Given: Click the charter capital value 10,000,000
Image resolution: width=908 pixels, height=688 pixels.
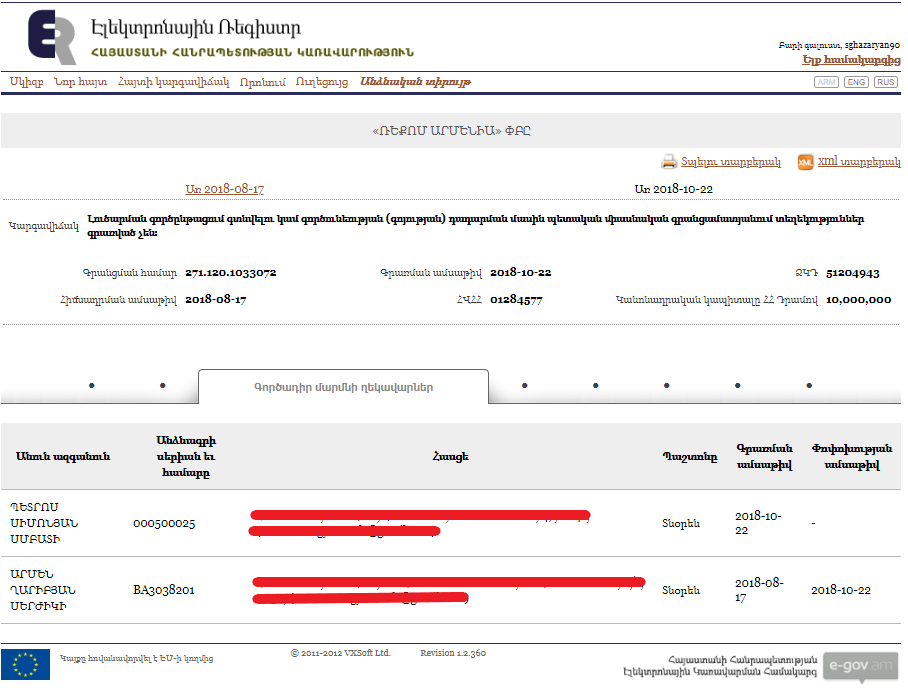Looking at the screenshot, I should click(x=858, y=300).
